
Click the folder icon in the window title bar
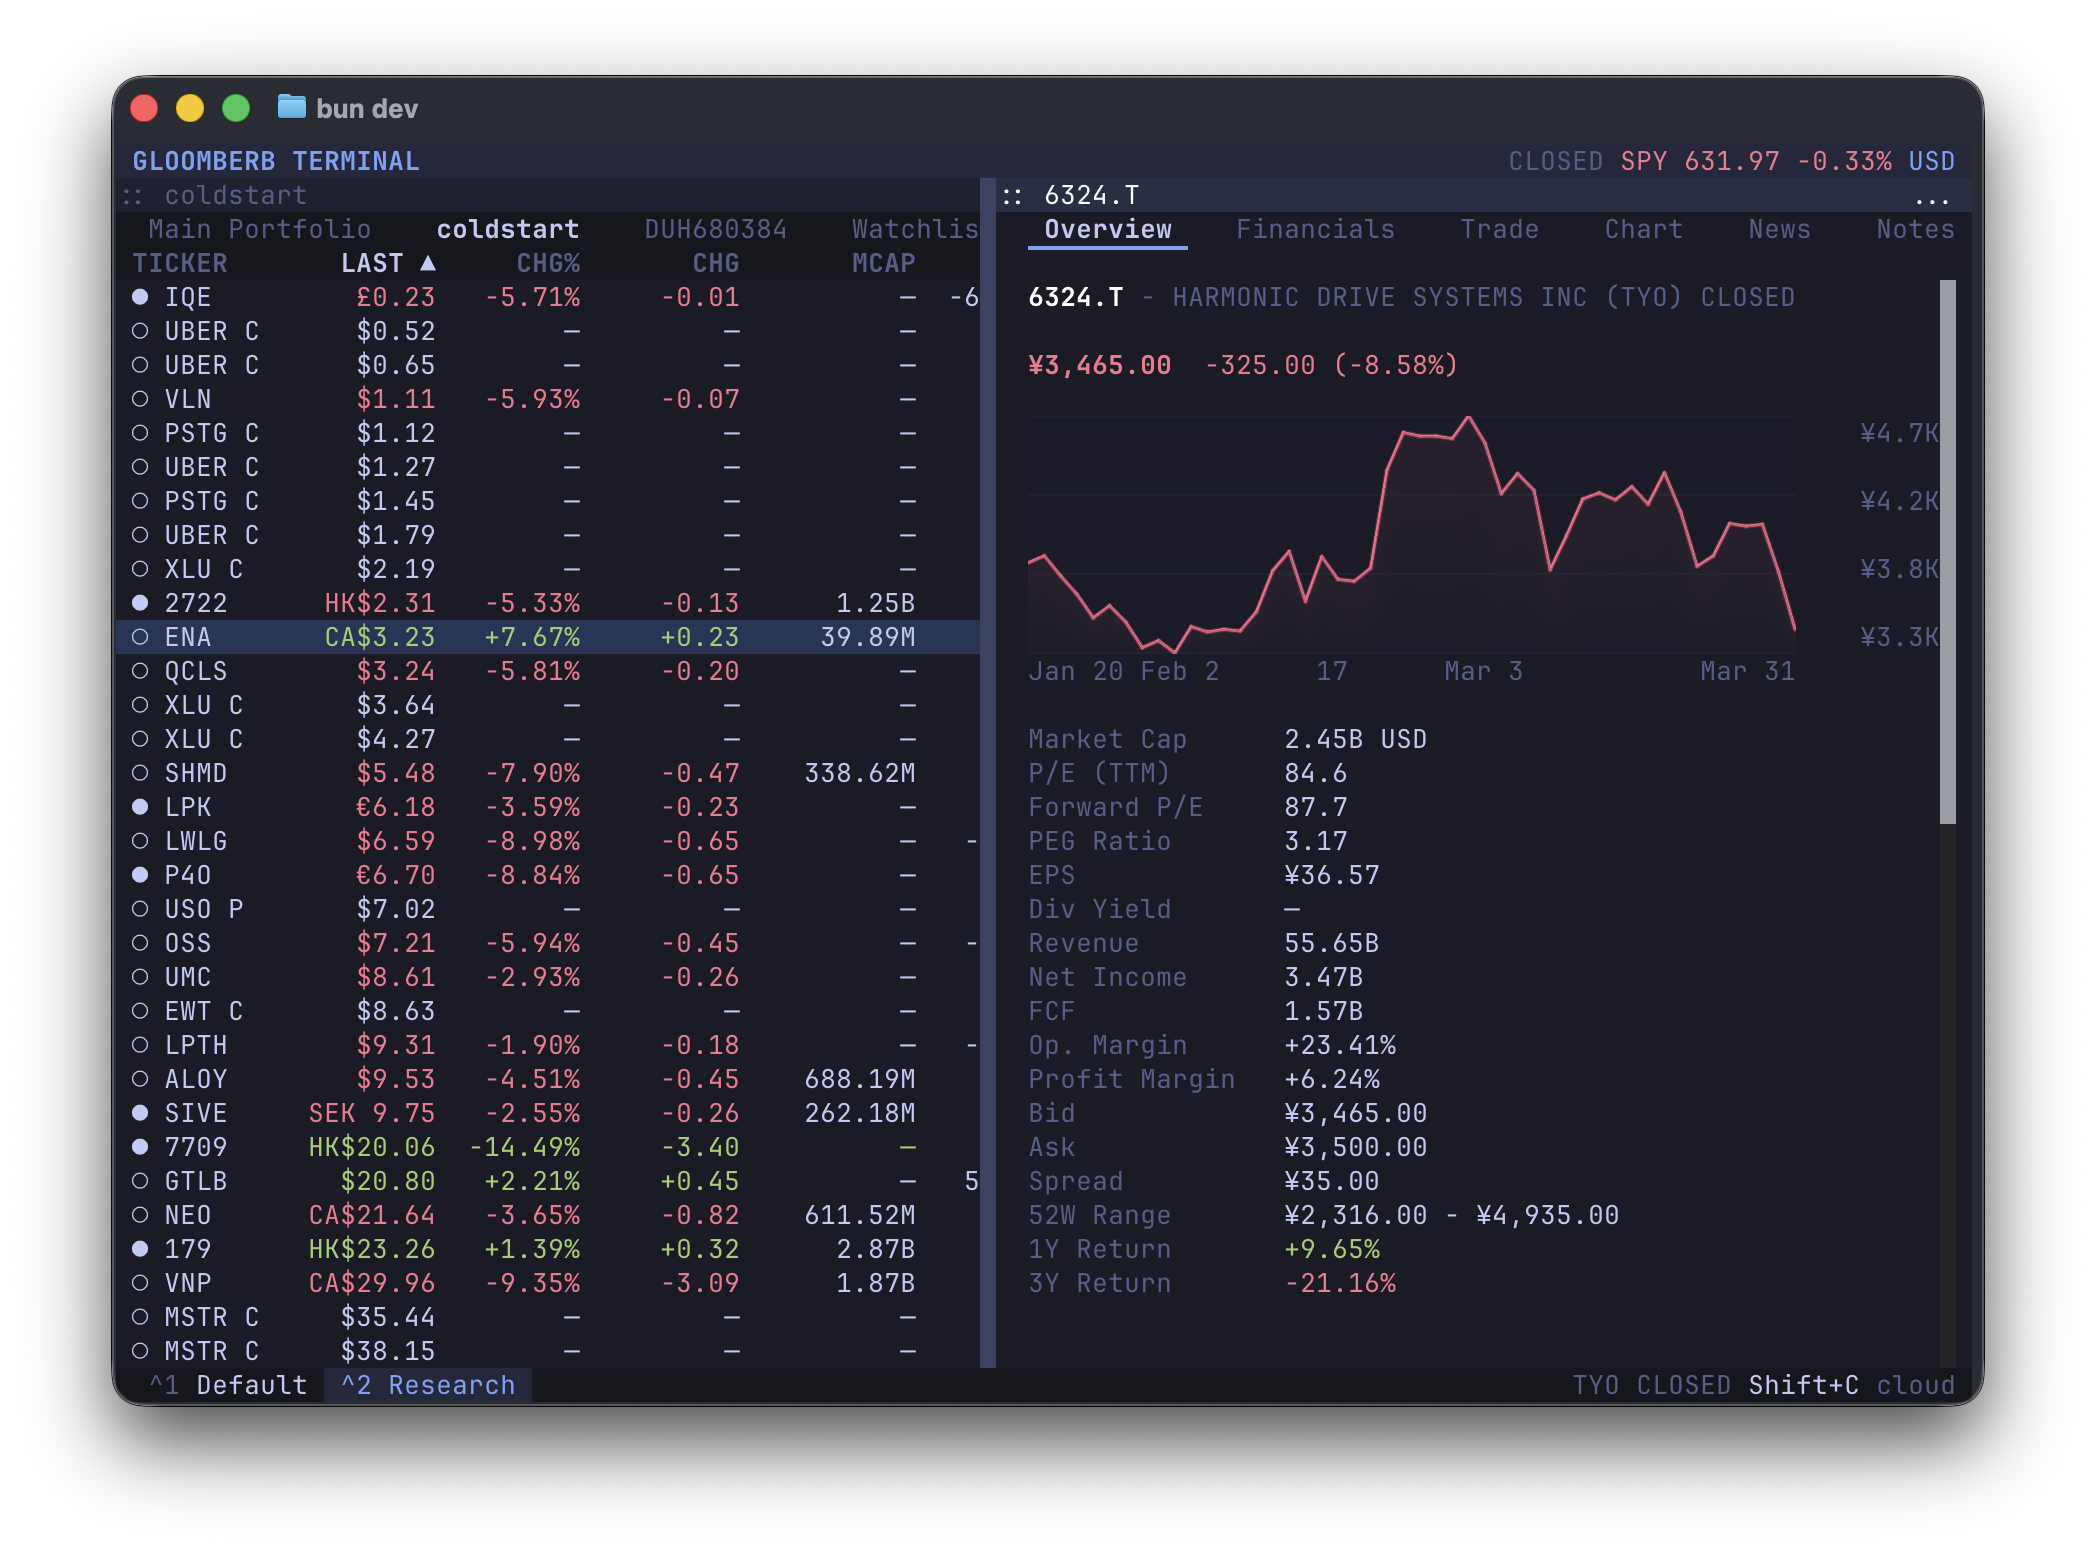[291, 108]
